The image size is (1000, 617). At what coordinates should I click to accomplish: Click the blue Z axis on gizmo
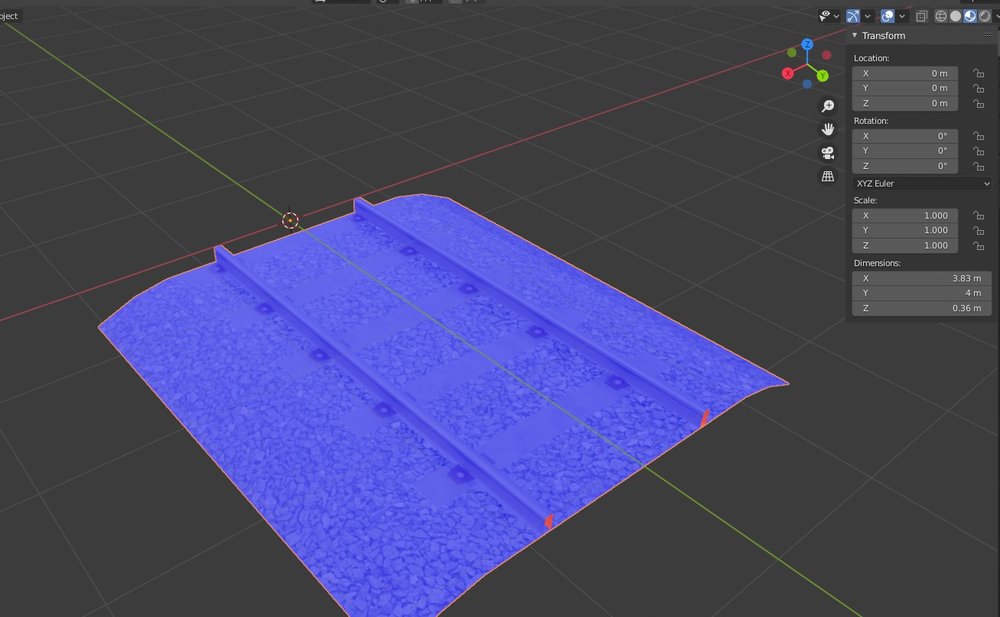coord(807,45)
